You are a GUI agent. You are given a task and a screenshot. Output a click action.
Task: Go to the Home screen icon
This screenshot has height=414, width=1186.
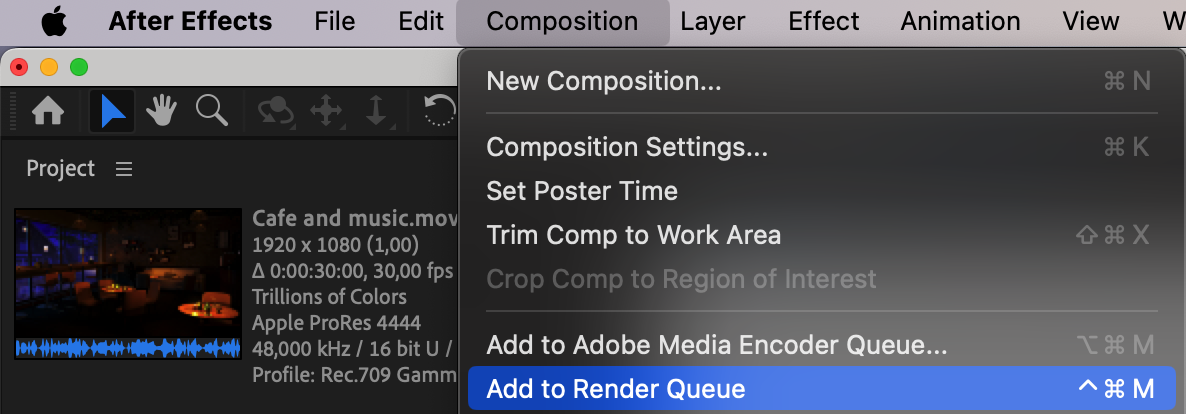48,112
